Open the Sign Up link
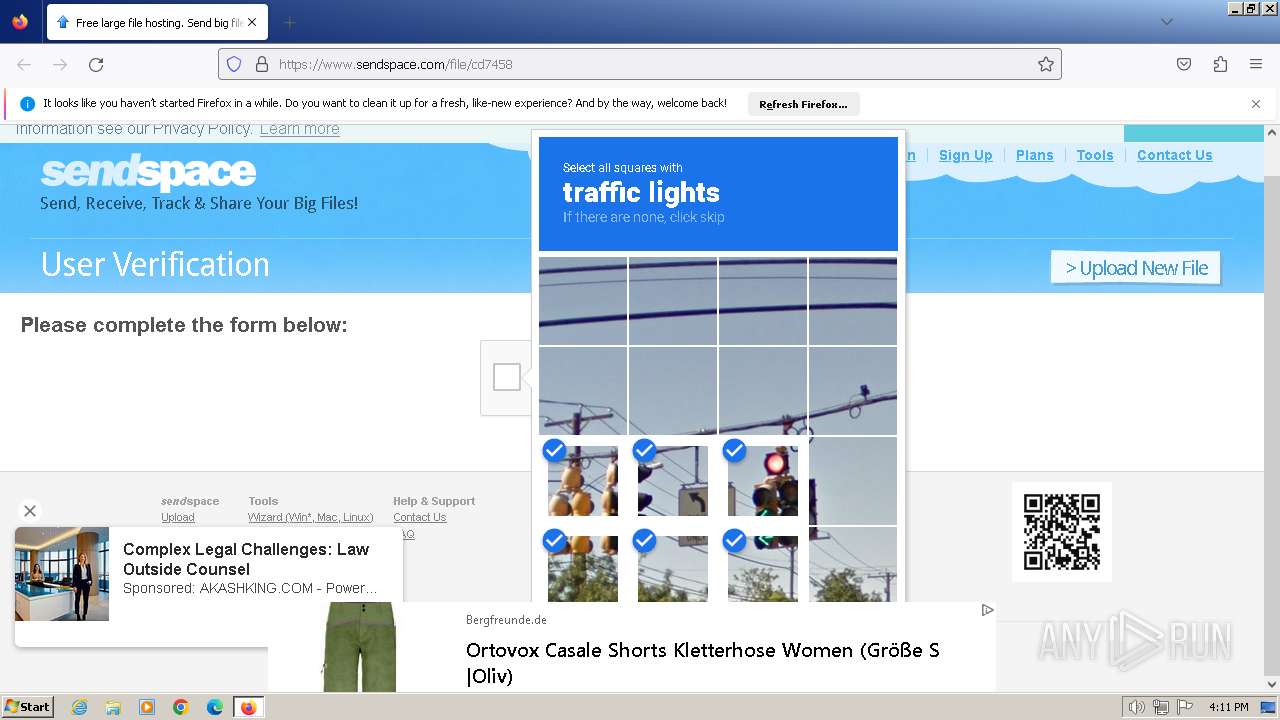1280x720 pixels. tap(965, 155)
